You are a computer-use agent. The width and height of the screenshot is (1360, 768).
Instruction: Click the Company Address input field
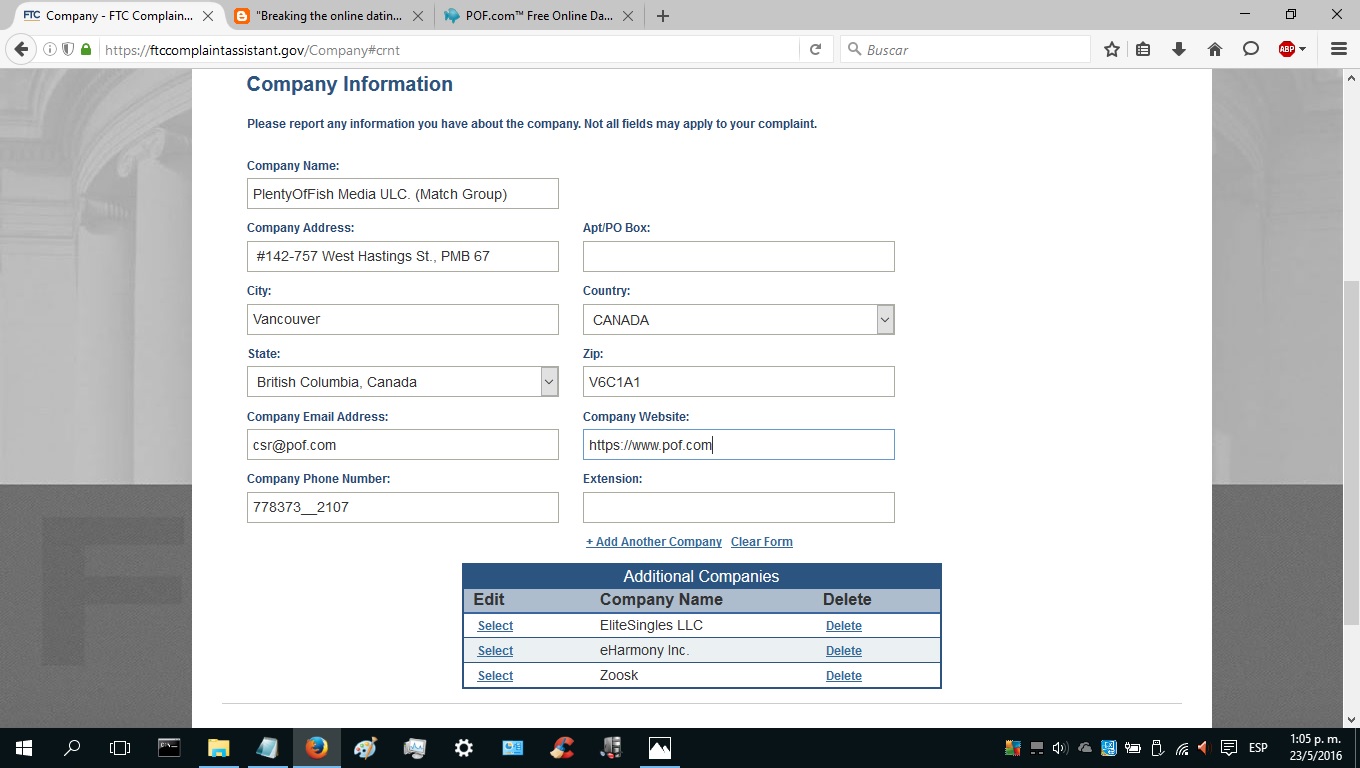[x=403, y=256]
